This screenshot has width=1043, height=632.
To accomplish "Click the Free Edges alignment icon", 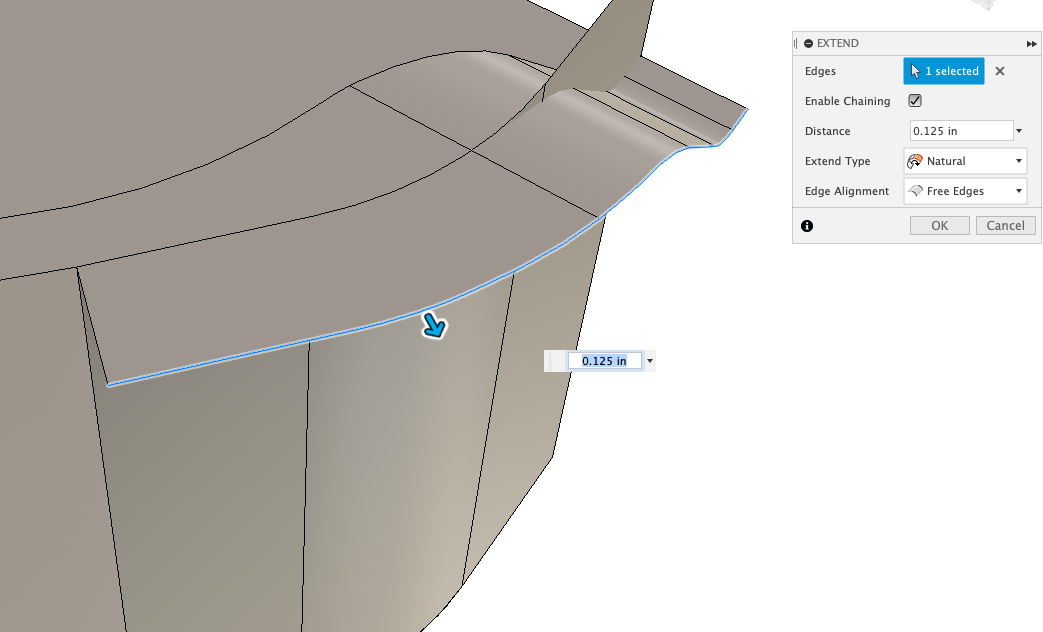I will (x=915, y=190).
